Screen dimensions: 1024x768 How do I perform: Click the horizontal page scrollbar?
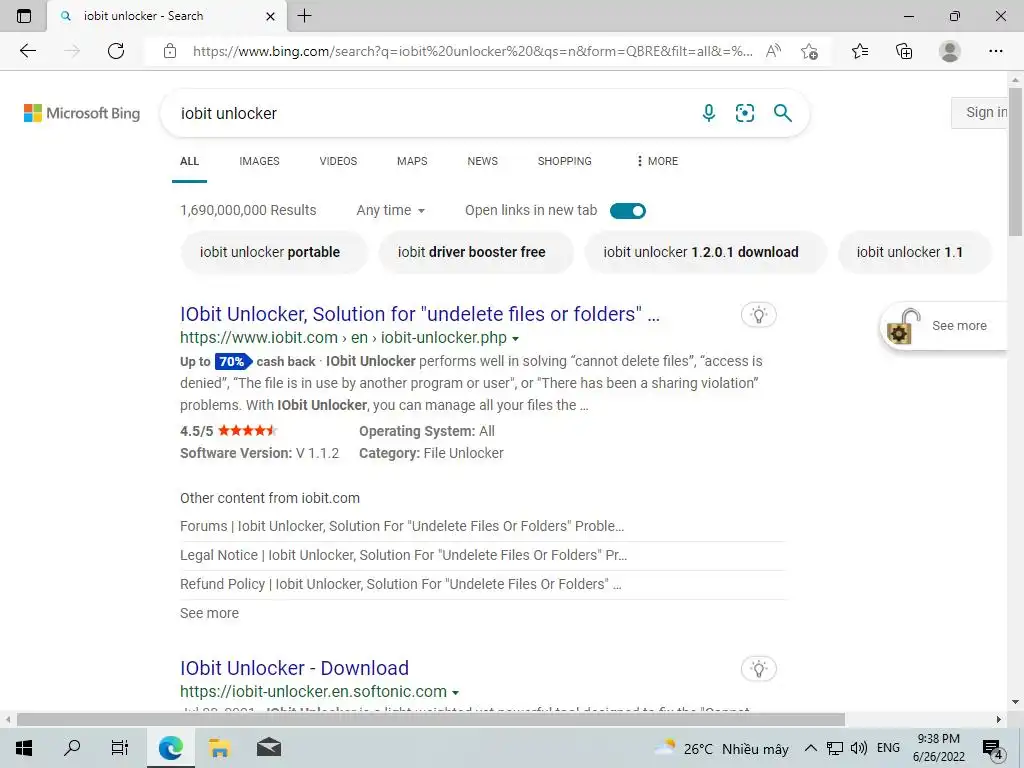click(x=431, y=720)
